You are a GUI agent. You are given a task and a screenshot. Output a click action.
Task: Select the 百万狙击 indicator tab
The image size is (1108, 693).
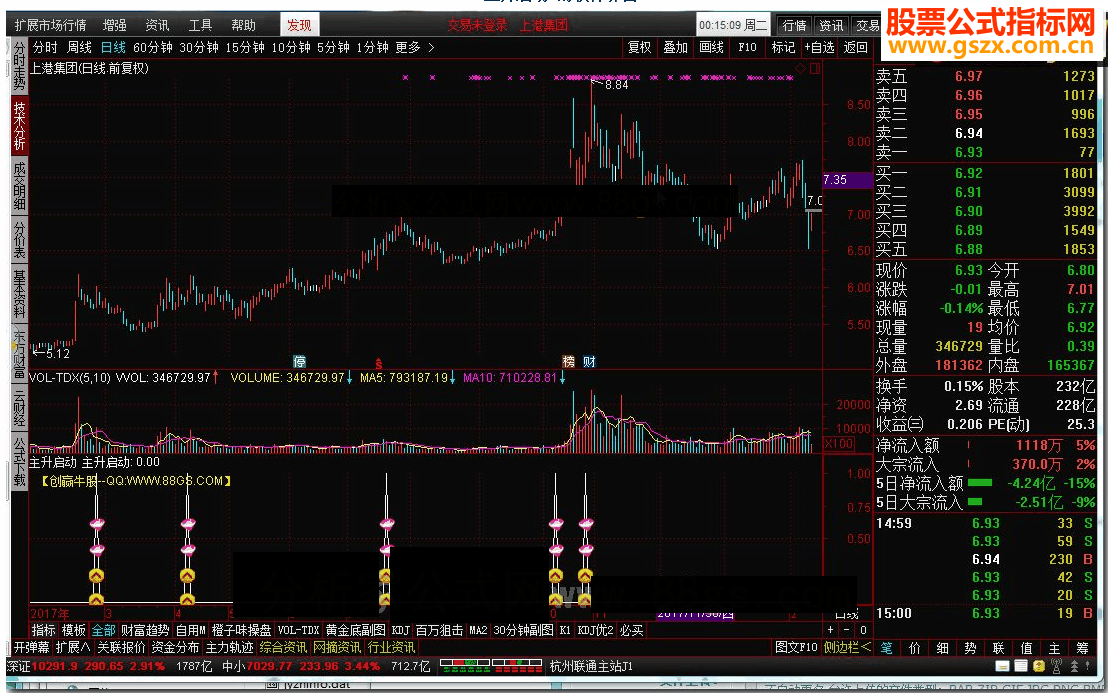tap(439, 630)
